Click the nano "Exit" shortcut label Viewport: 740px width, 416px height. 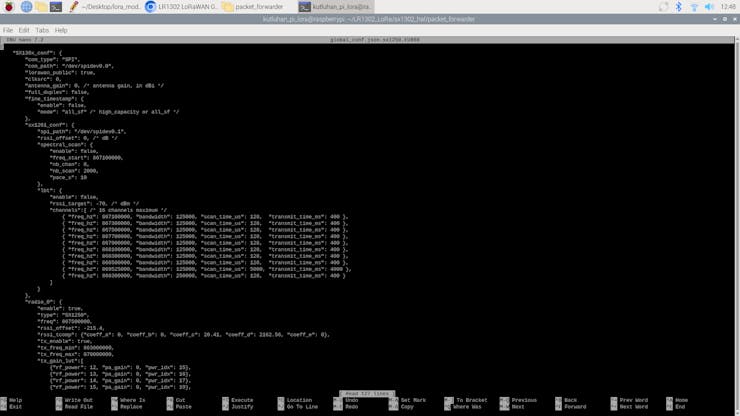coord(16,407)
